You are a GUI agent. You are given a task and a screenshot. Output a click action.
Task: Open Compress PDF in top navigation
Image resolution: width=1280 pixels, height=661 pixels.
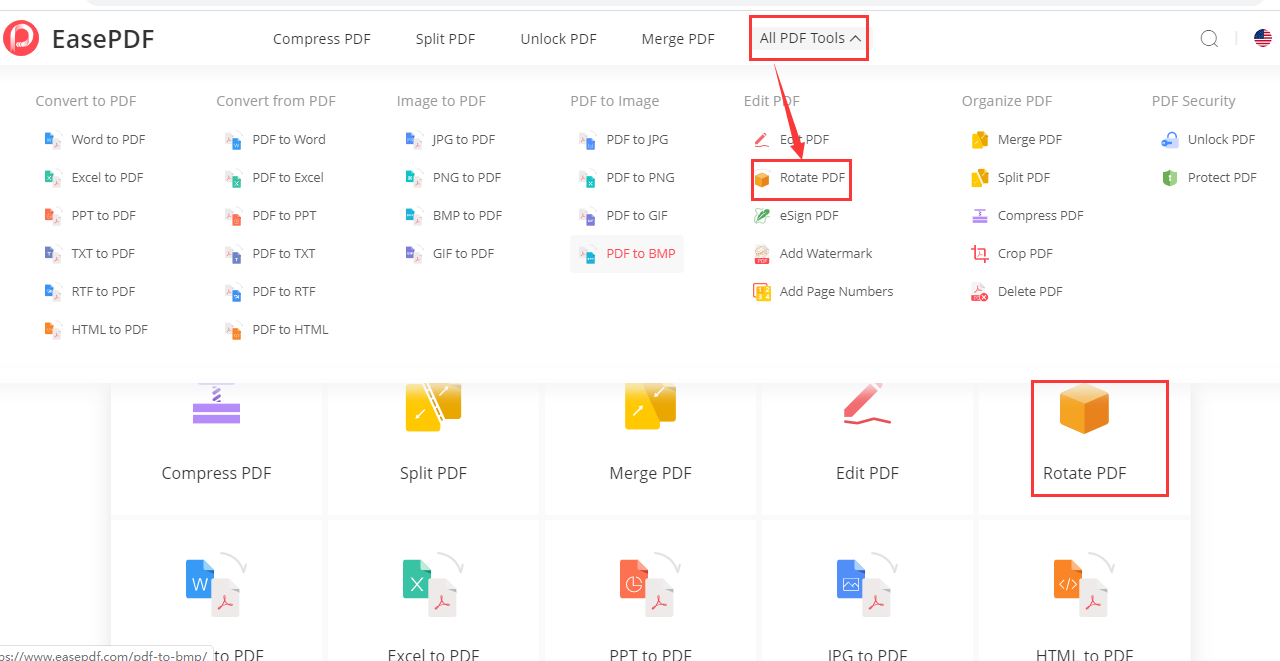(321, 39)
